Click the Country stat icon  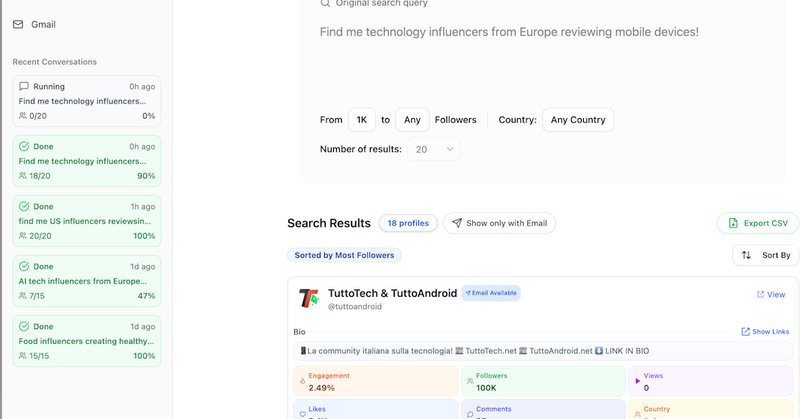tap(637, 414)
